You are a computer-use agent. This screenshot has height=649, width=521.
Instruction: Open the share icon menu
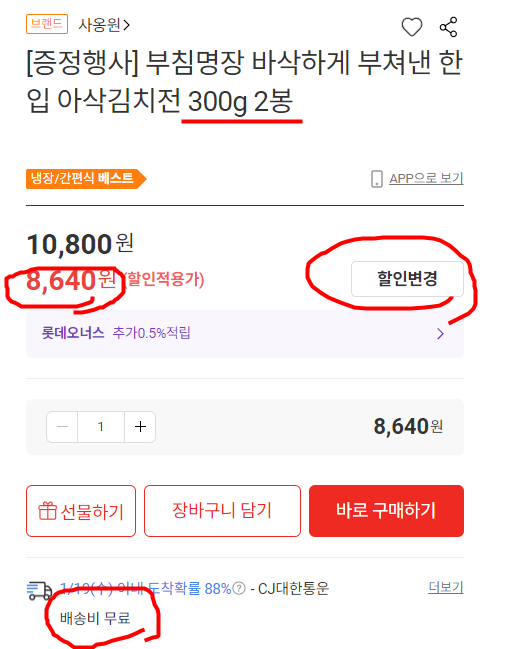[x=448, y=27]
